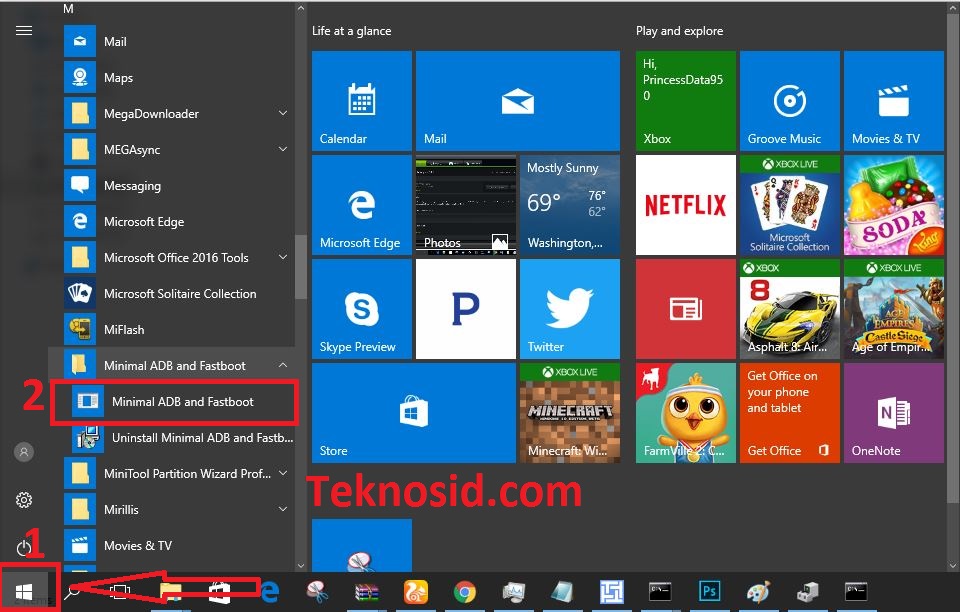Open Mail from the app list
Screen dimensions: 960x612
pos(178,42)
